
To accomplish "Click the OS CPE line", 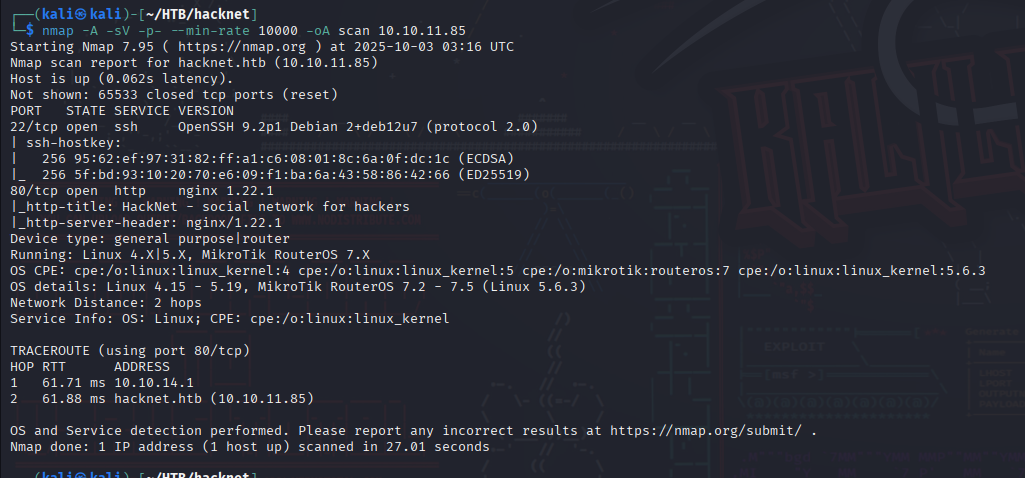I will click(x=498, y=271).
